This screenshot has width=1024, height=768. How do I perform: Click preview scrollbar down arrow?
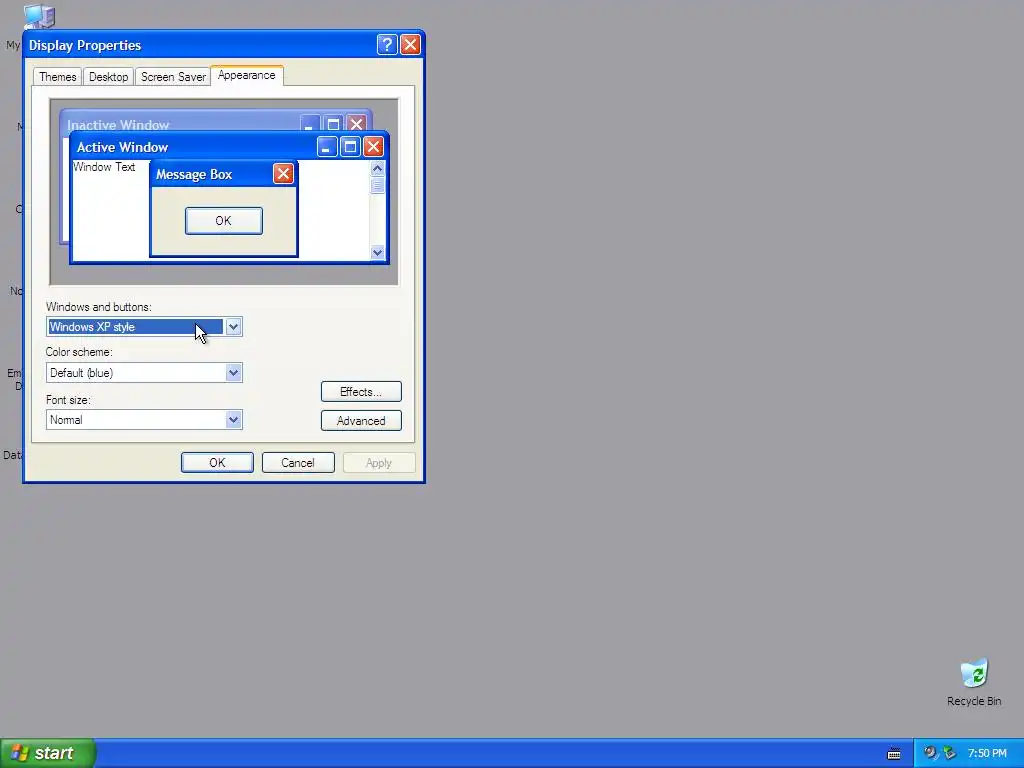tap(377, 252)
